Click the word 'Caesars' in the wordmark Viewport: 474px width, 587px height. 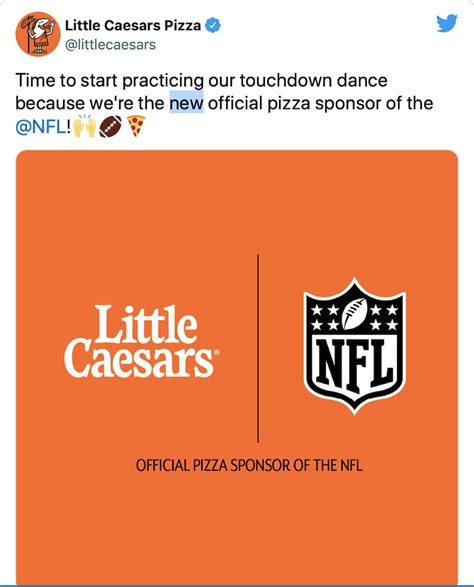(x=139, y=359)
